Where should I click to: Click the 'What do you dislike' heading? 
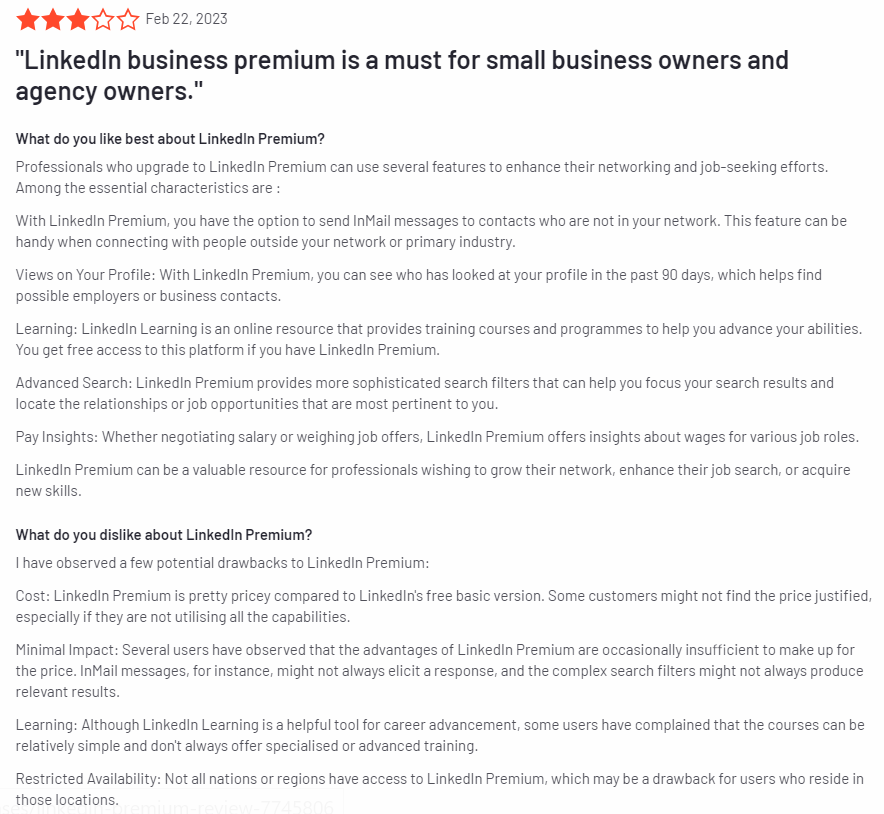(164, 535)
